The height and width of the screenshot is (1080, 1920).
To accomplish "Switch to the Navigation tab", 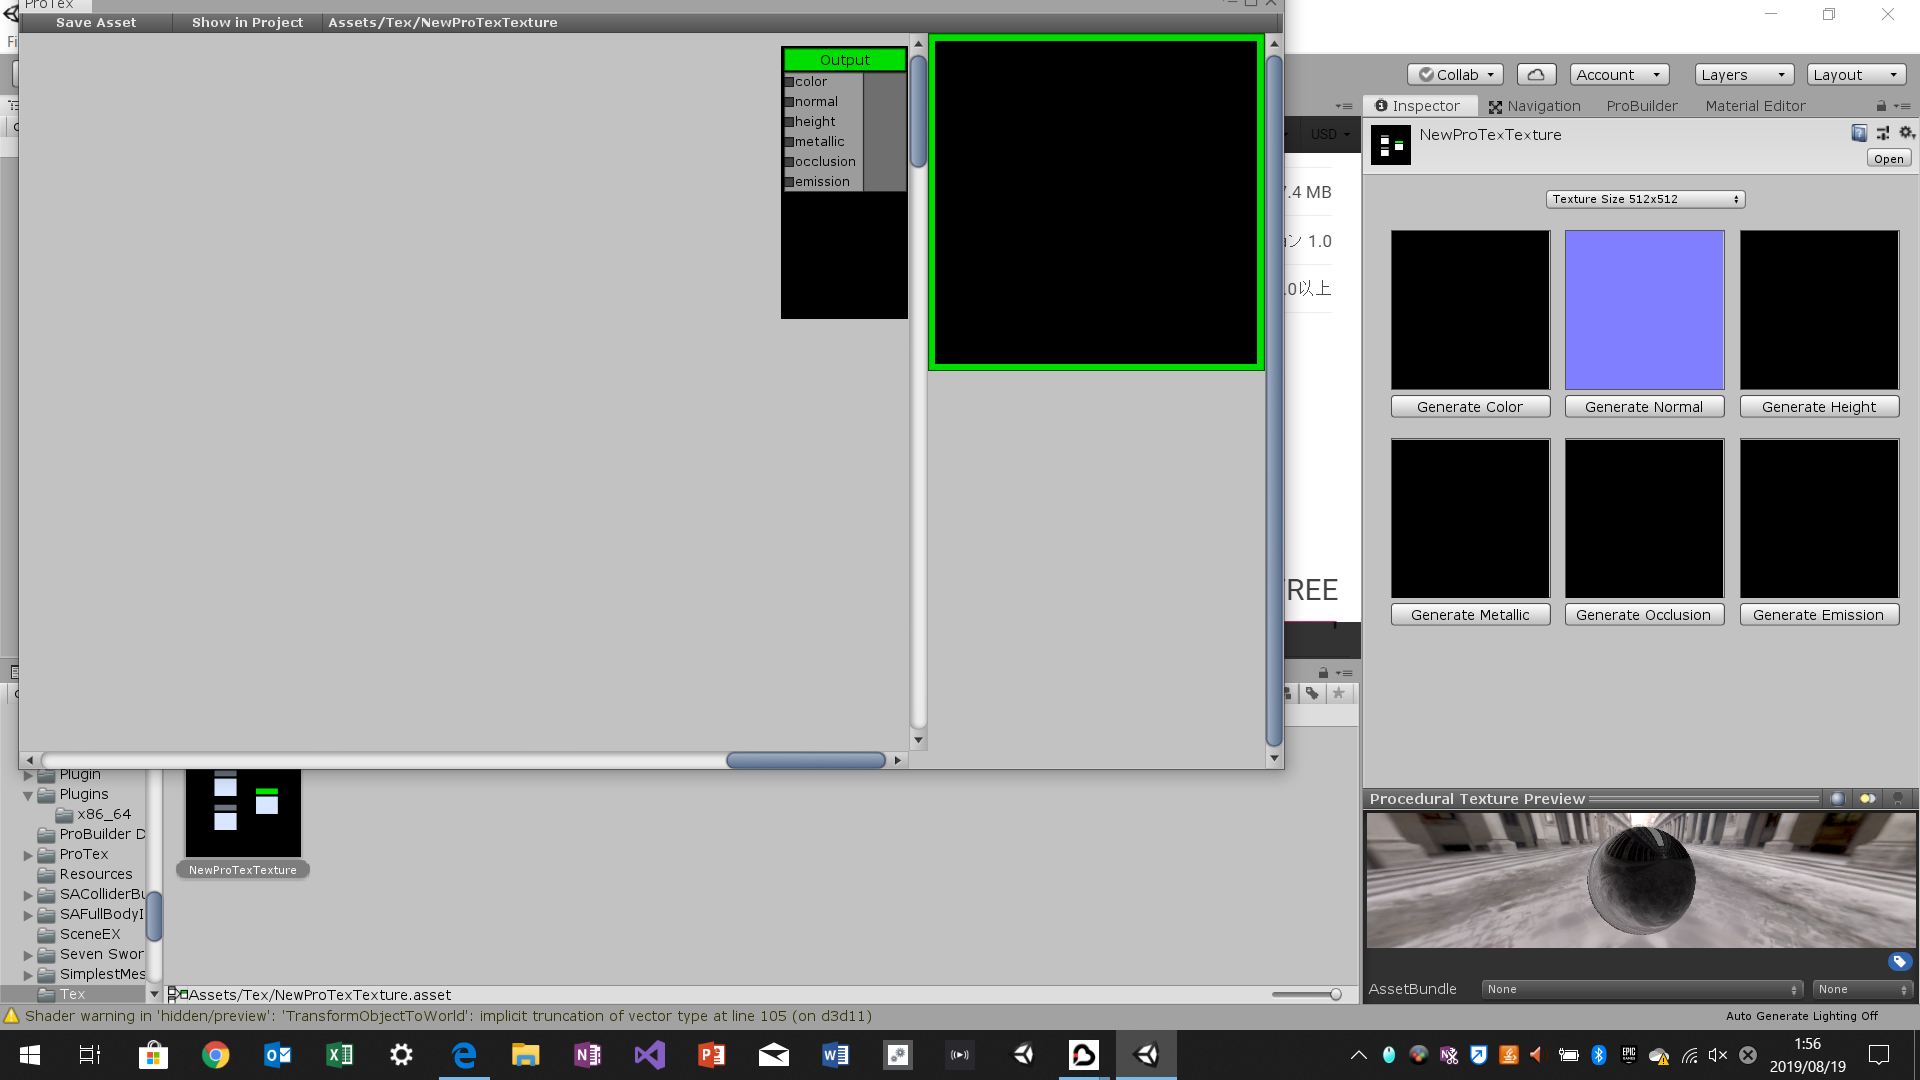I will pos(1534,106).
